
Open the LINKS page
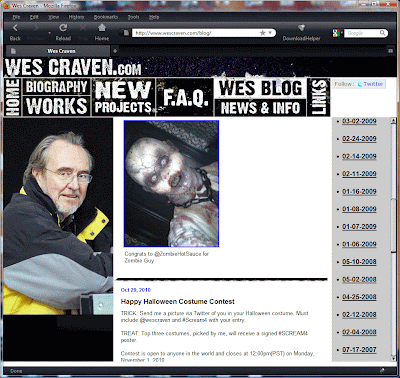click(x=319, y=97)
